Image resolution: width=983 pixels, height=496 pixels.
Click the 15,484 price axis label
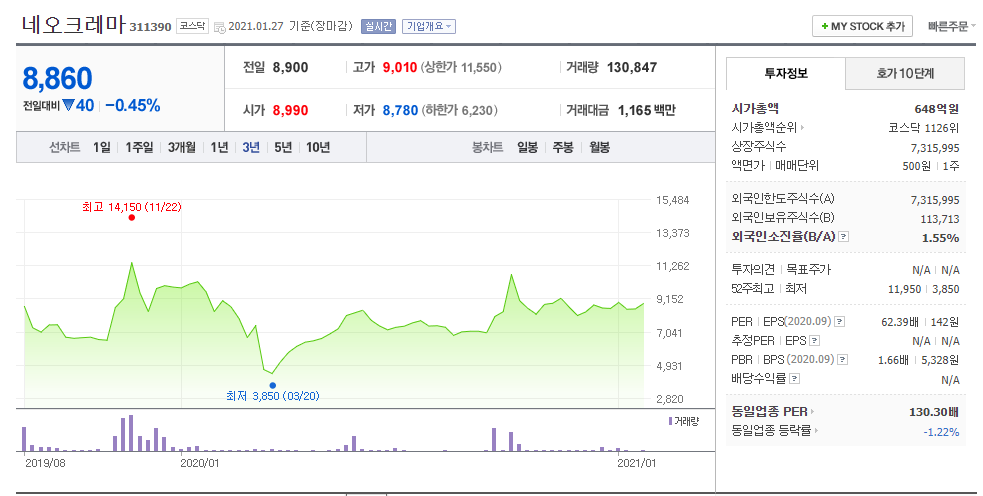pyautogui.click(x=673, y=200)
